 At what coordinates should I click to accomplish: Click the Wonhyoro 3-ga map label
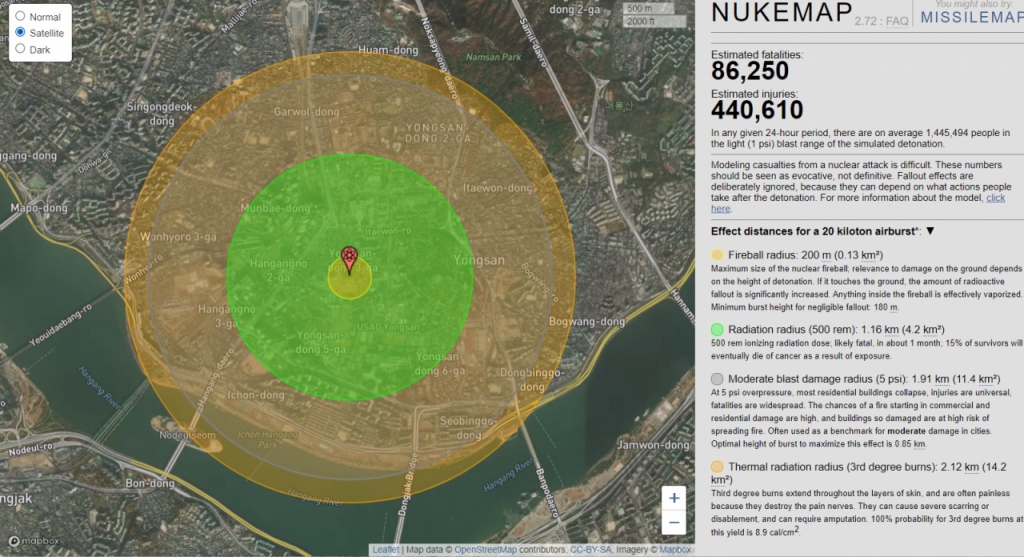click(x=178, y=237)
